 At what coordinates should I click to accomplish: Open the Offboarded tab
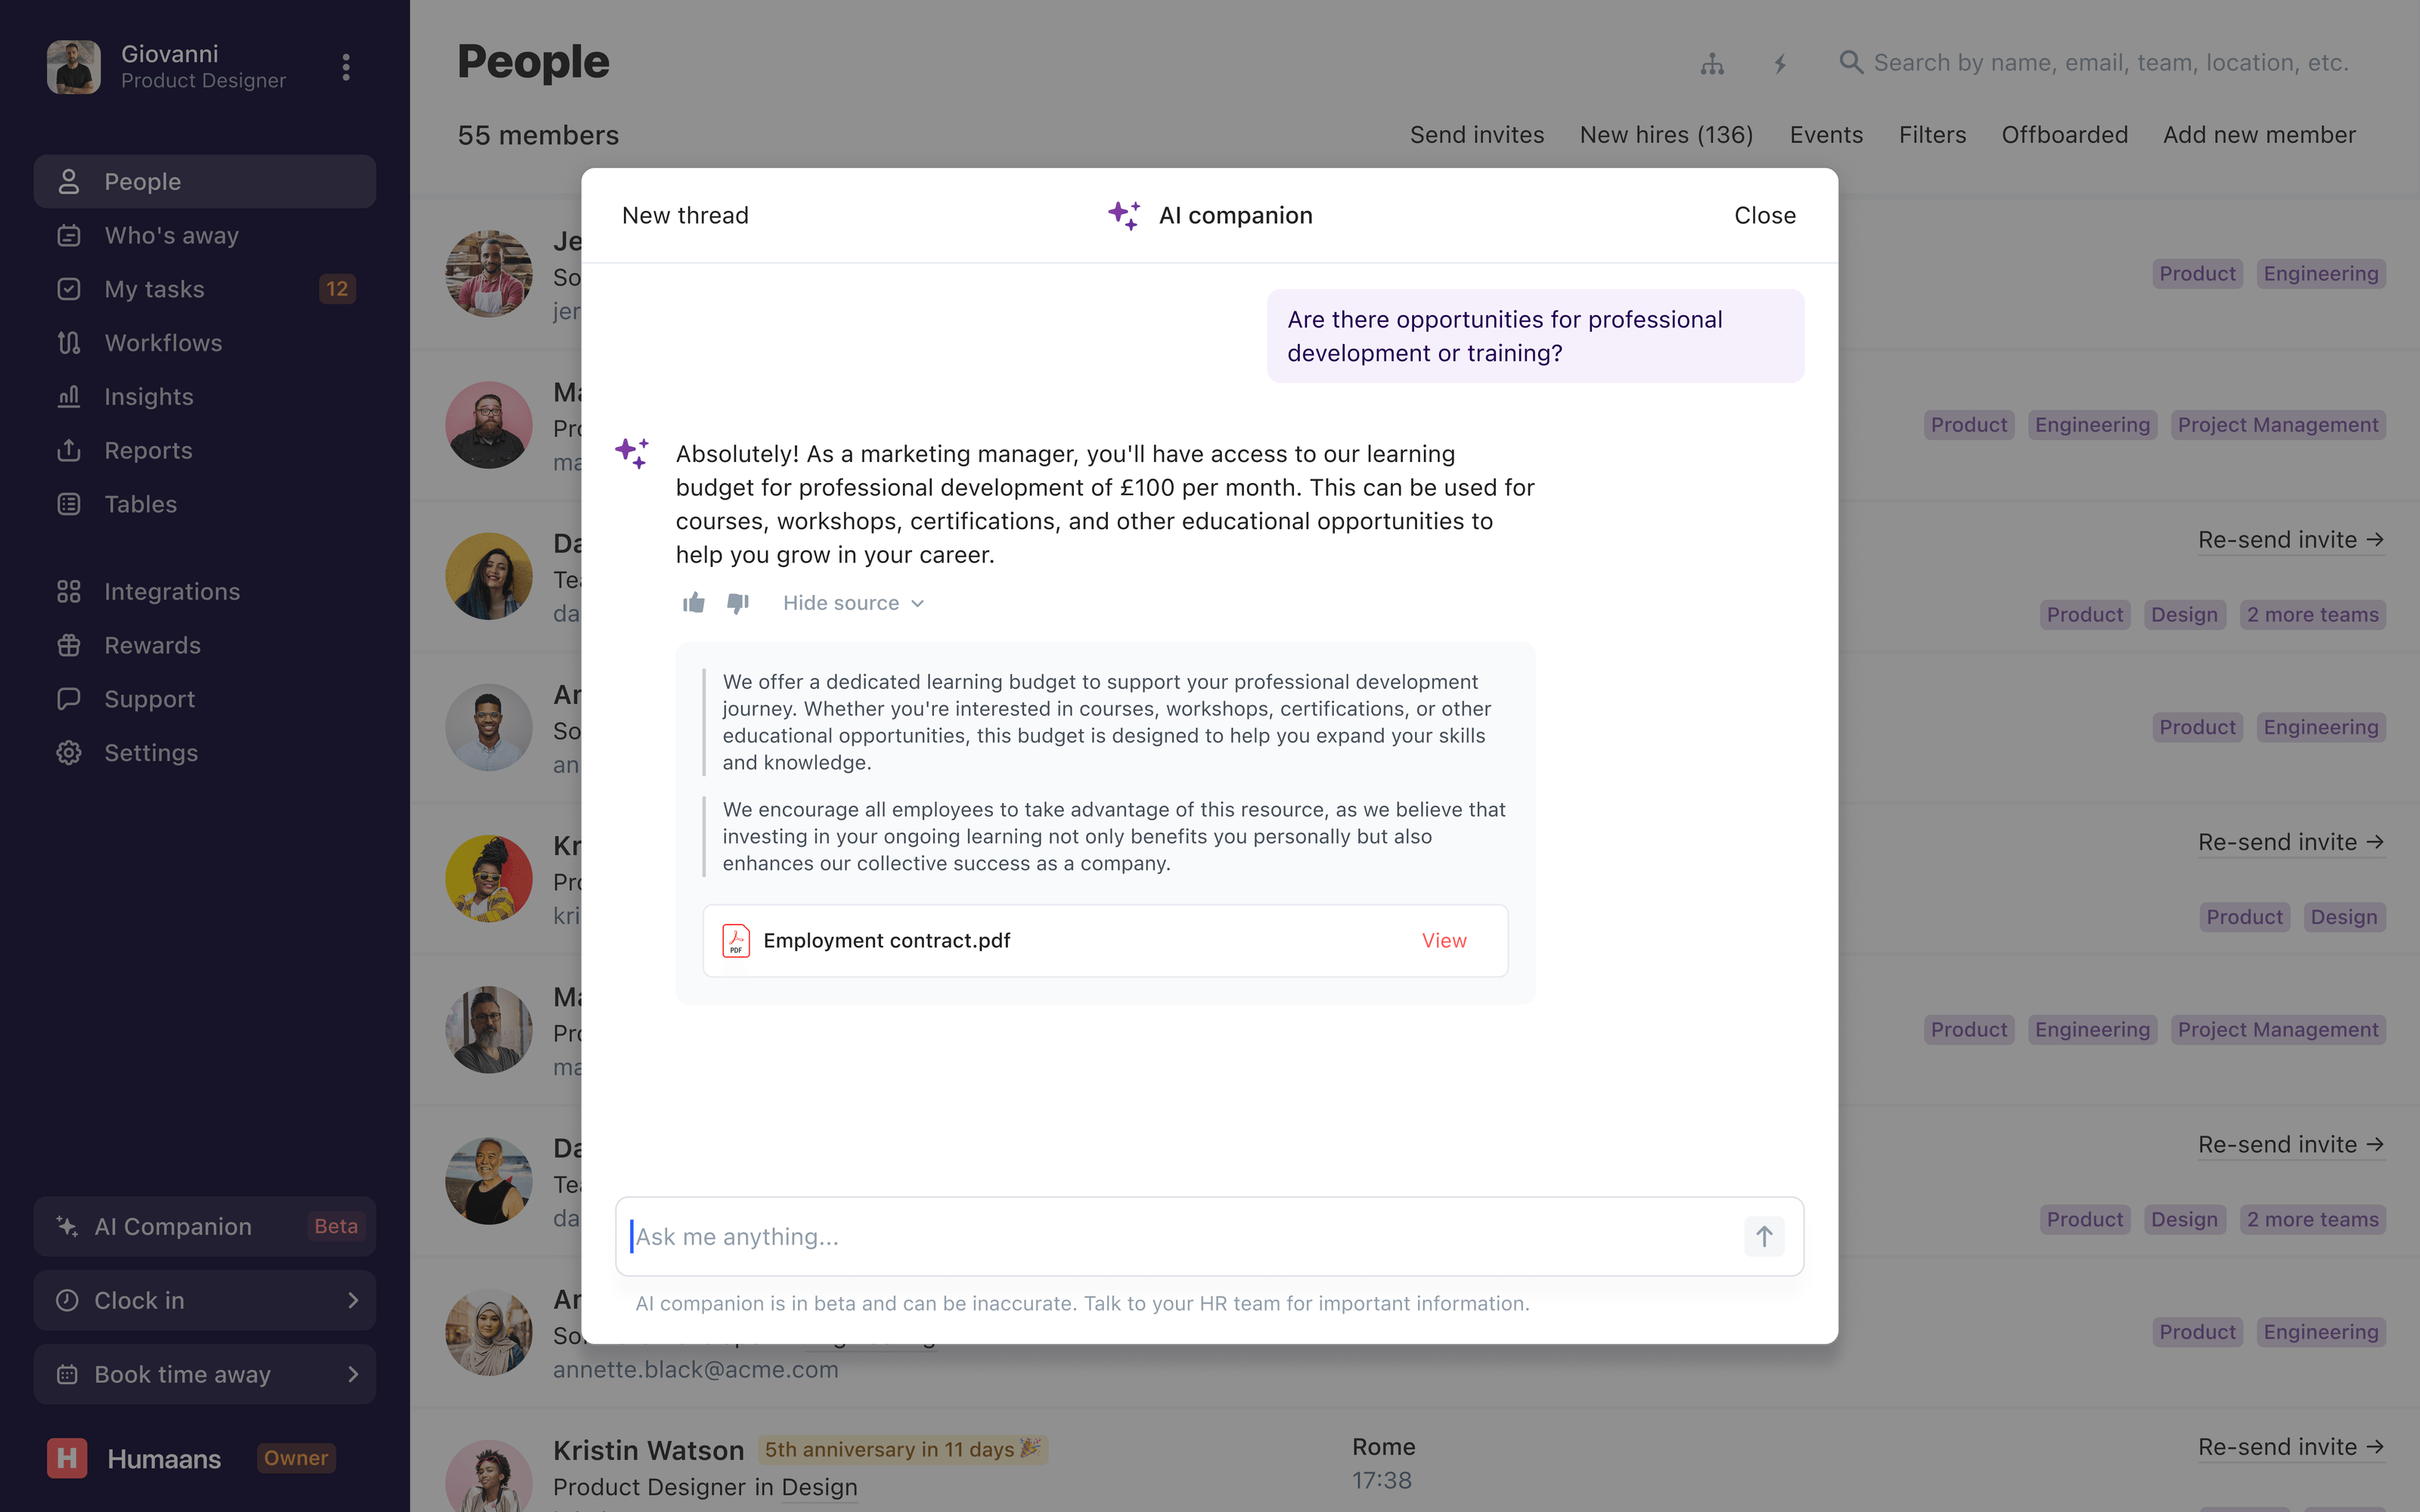coord(2064,134)
